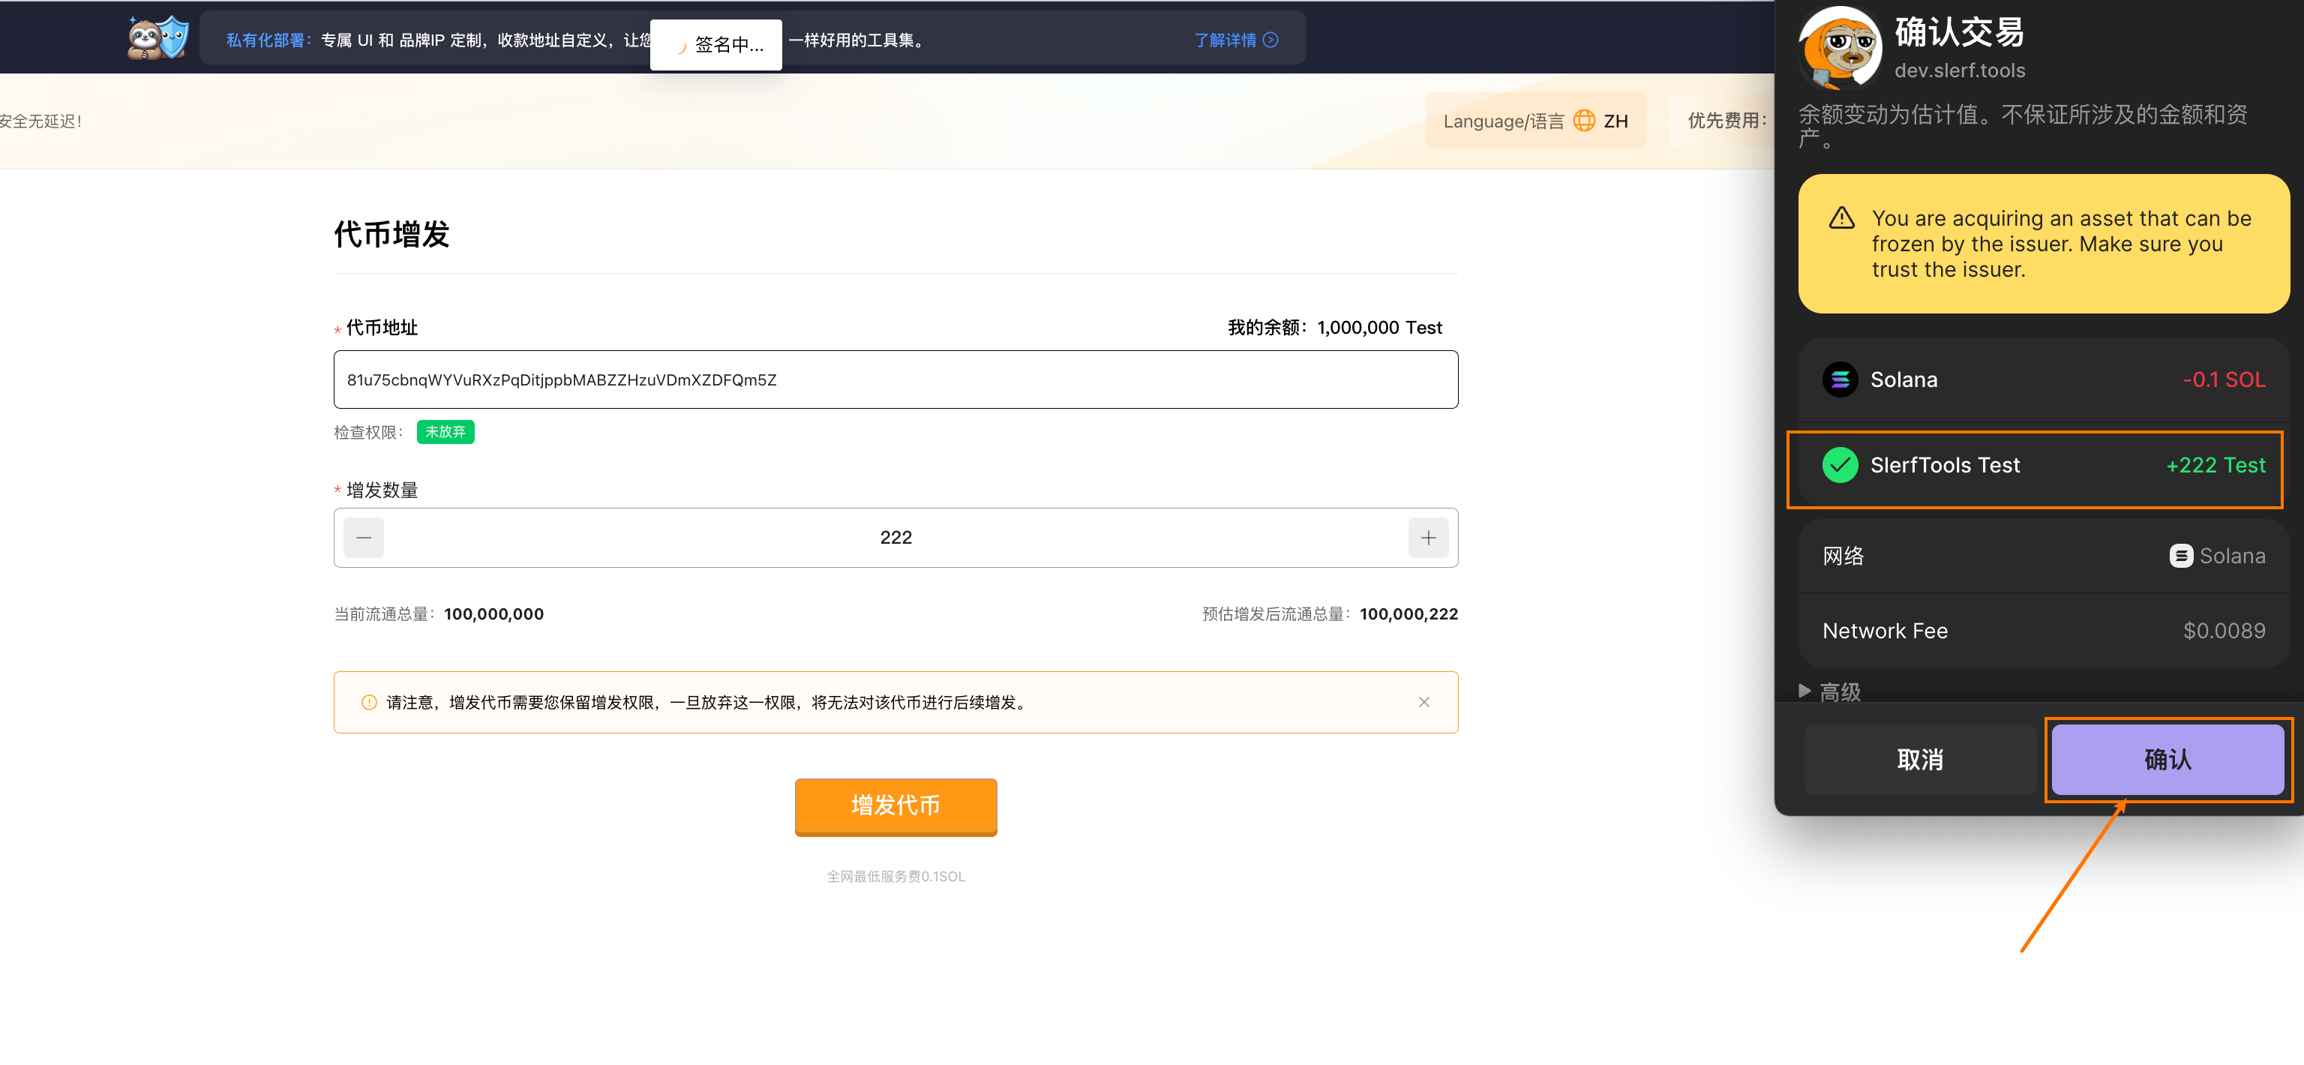2304x1065 pixels.
Task: Click the token address input field
Action: coord(895,380)
